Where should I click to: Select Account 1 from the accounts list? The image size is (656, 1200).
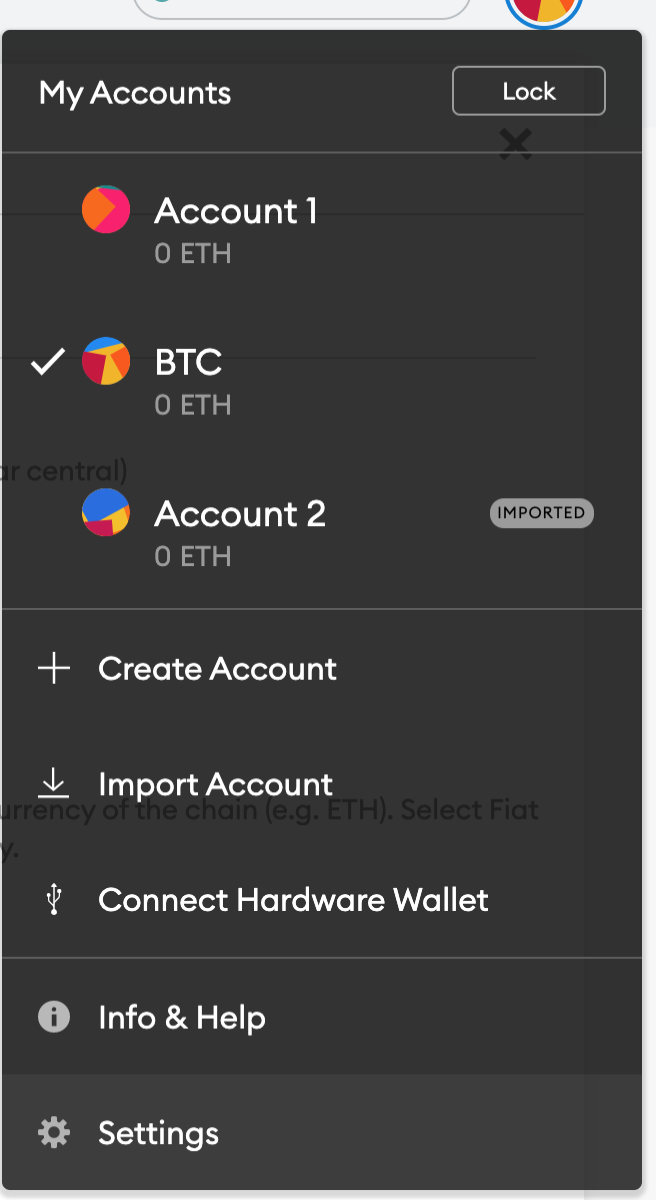pos(322,228)
